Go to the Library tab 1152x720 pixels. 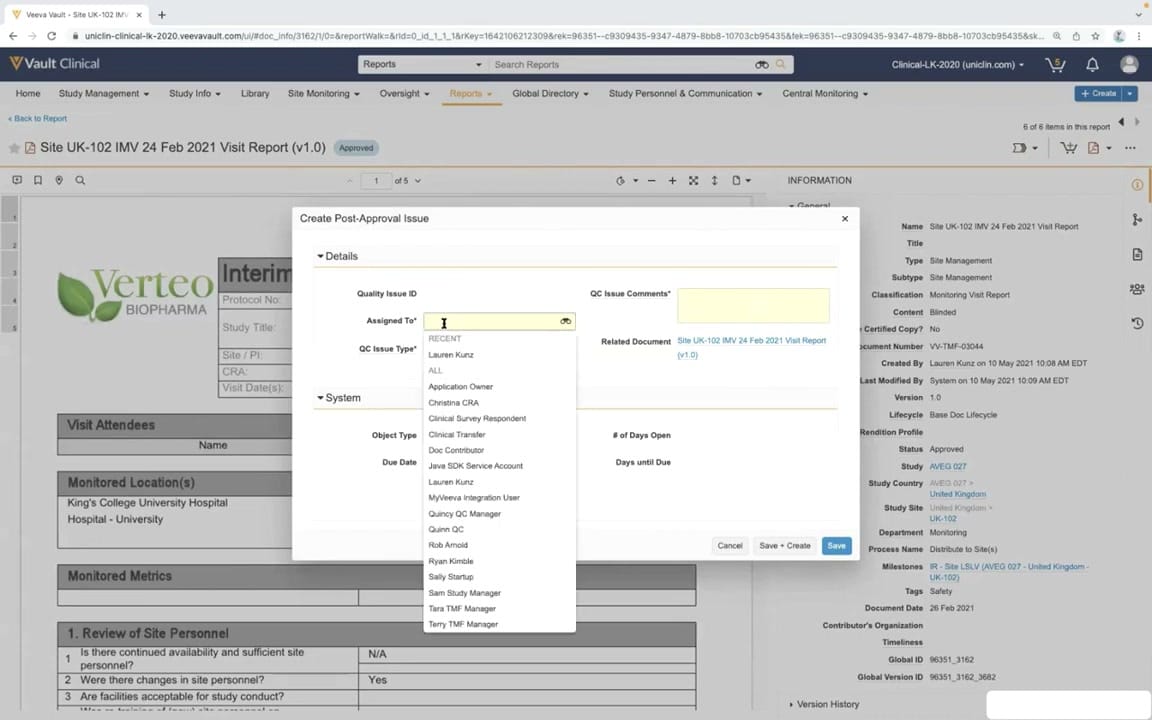pos(255,93)
